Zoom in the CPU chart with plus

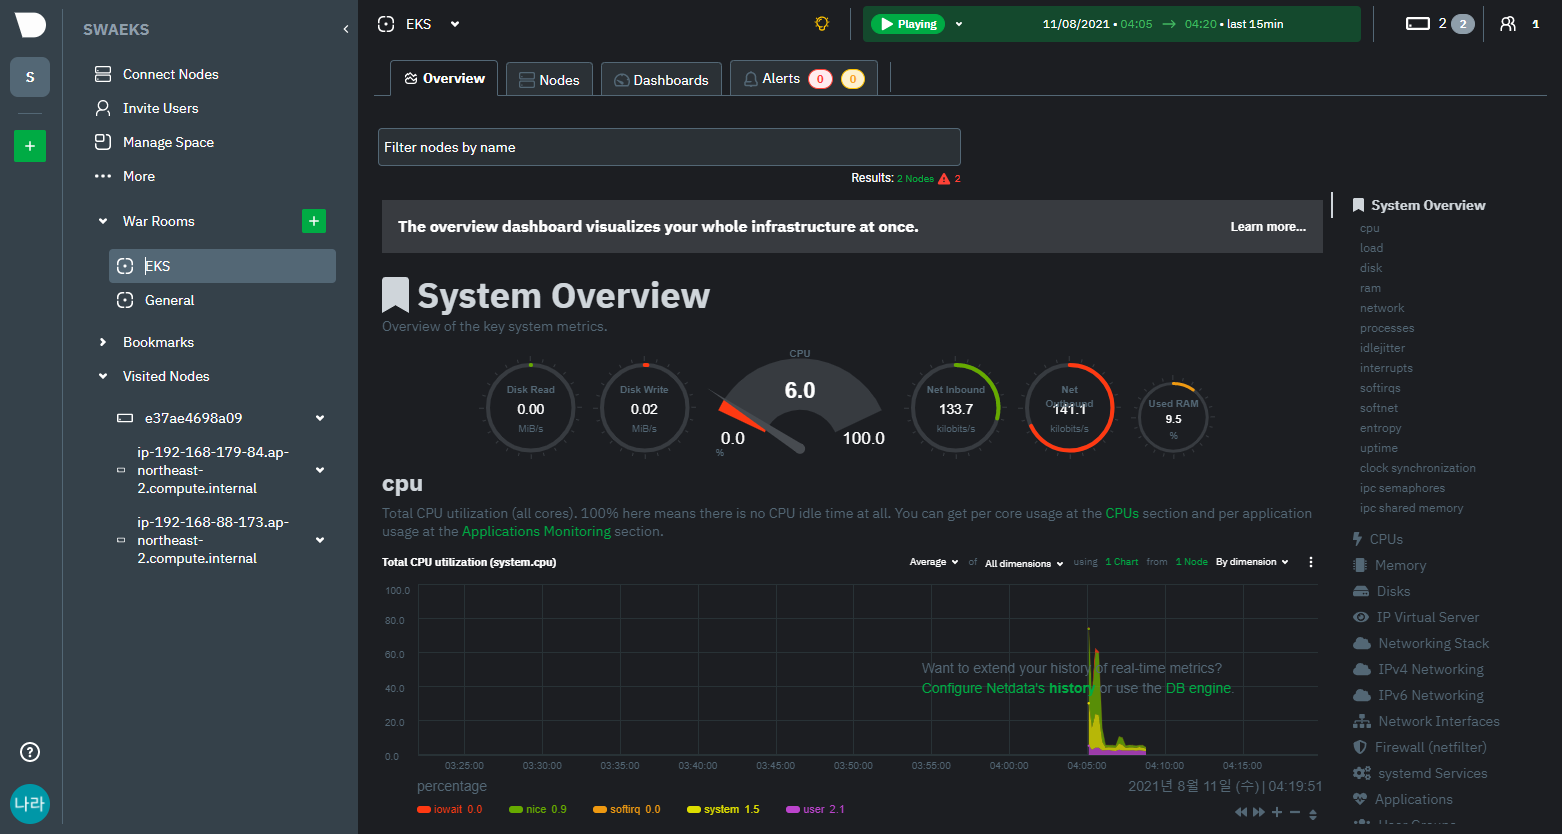coord(1277,812)
